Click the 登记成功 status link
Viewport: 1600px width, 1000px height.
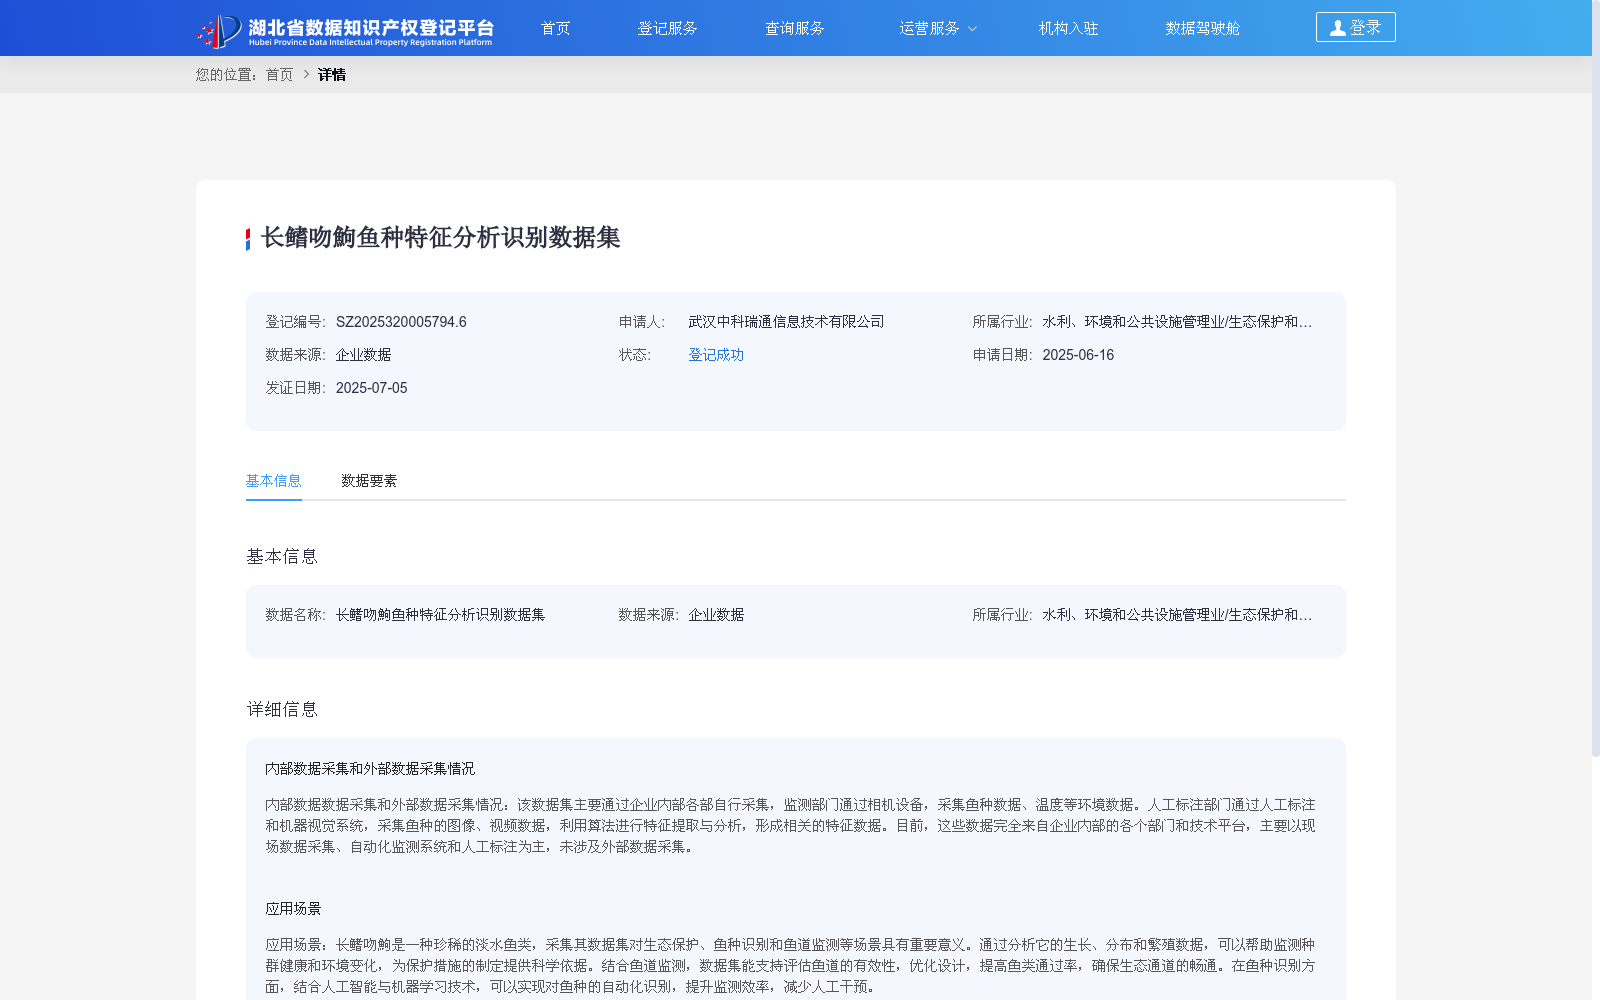point(716,355)
